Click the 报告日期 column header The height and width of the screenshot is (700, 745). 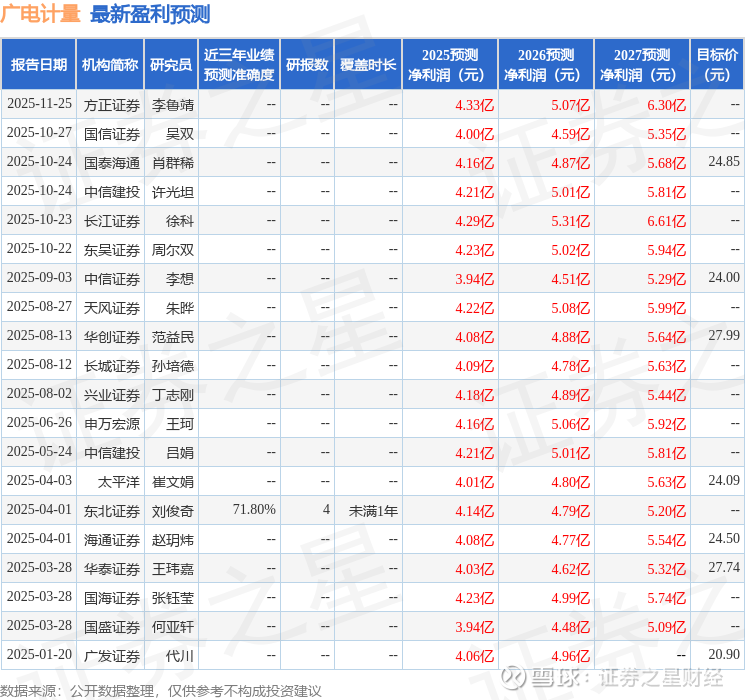(38, 65)
